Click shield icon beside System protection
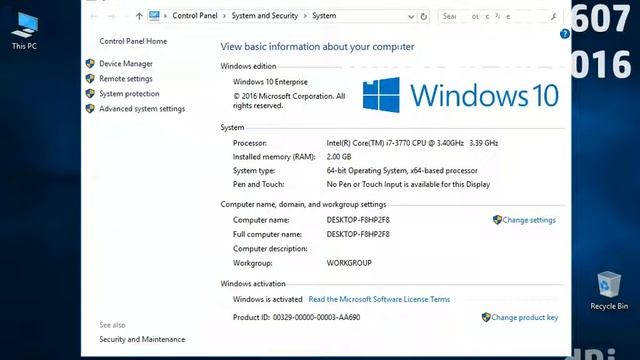640x360 pixels. point(90,93)
